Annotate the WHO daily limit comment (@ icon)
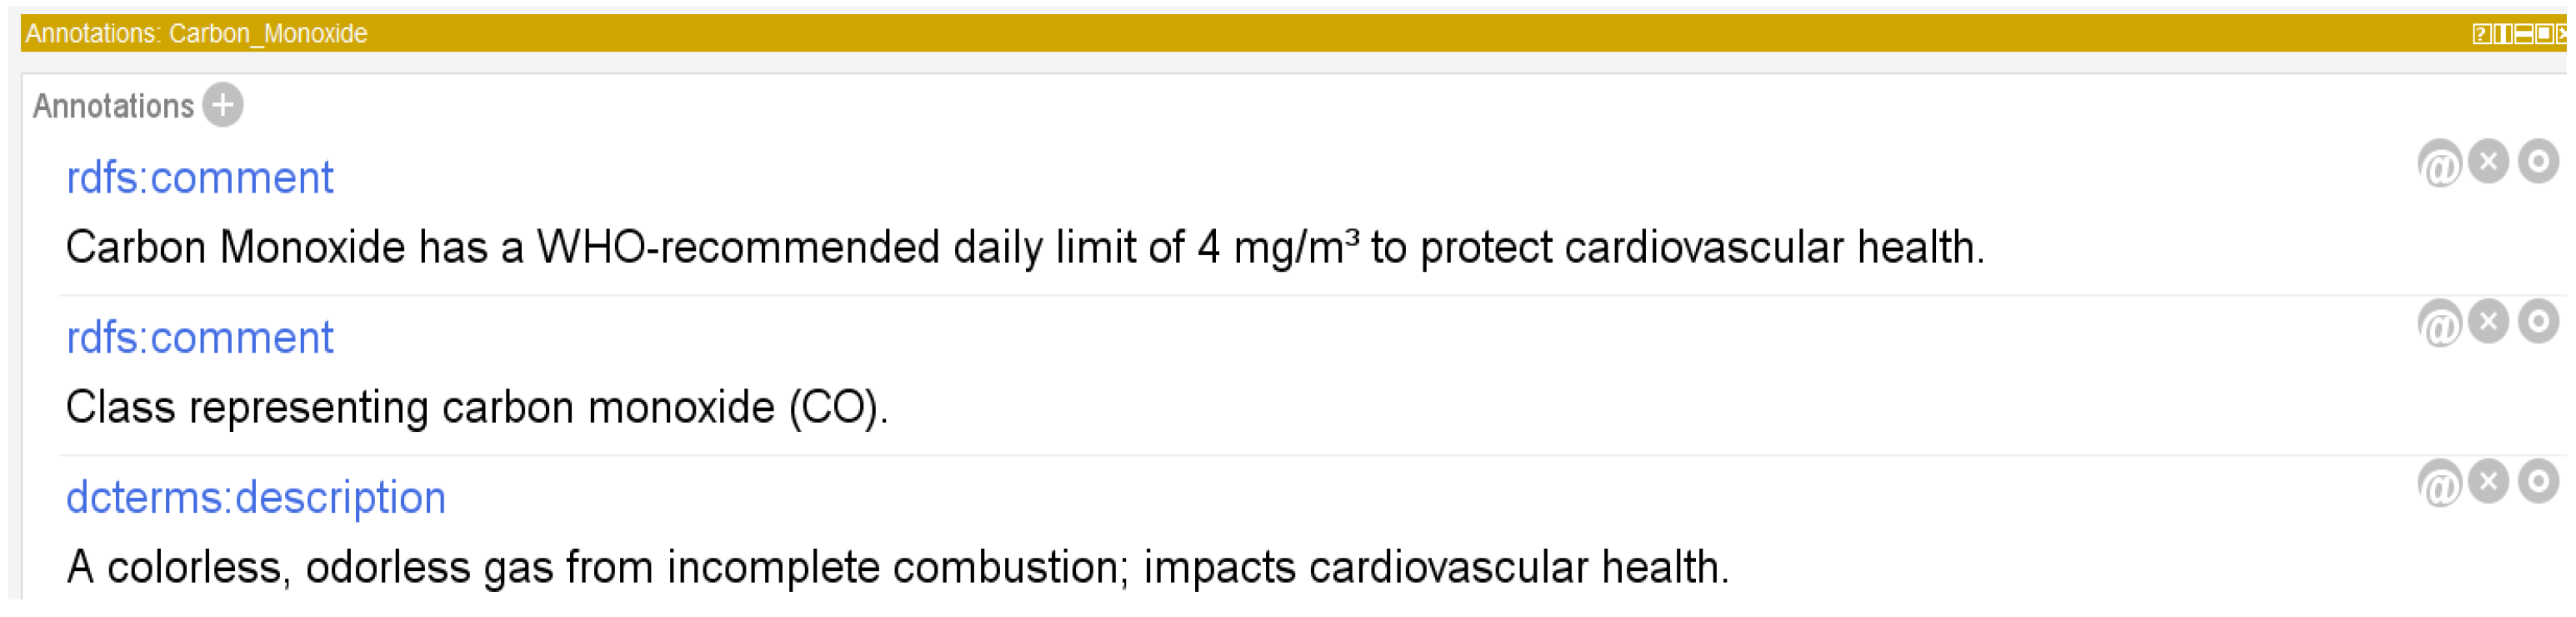This screenshot has height=617, width=2576. [2440, 163]
